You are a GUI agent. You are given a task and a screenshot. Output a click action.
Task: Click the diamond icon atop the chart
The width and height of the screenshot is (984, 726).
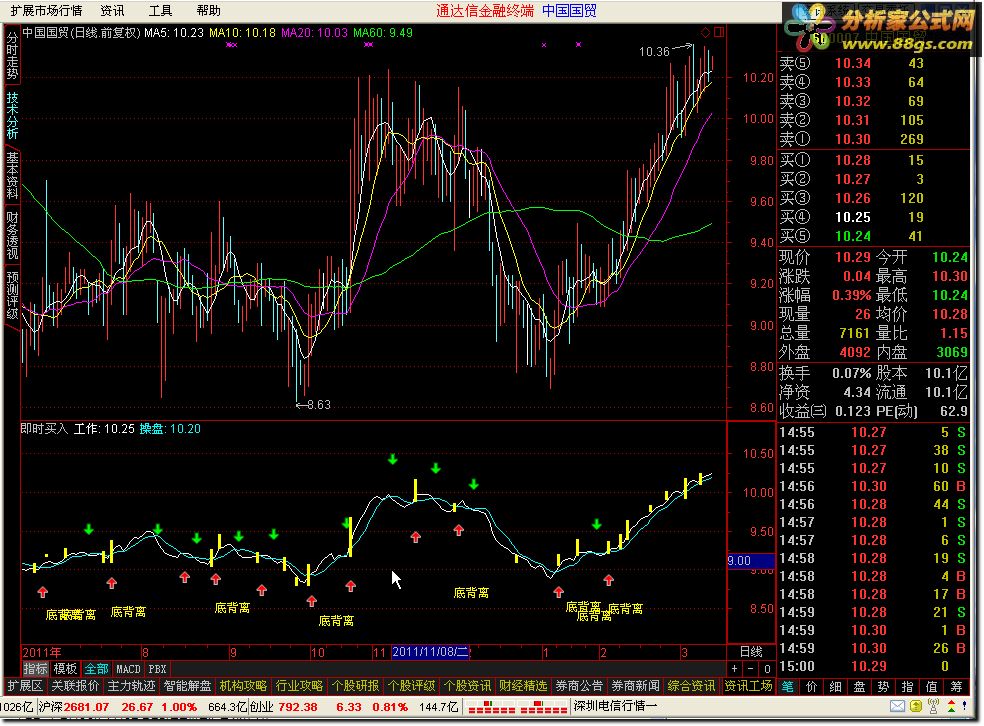[x=705, y=32]
